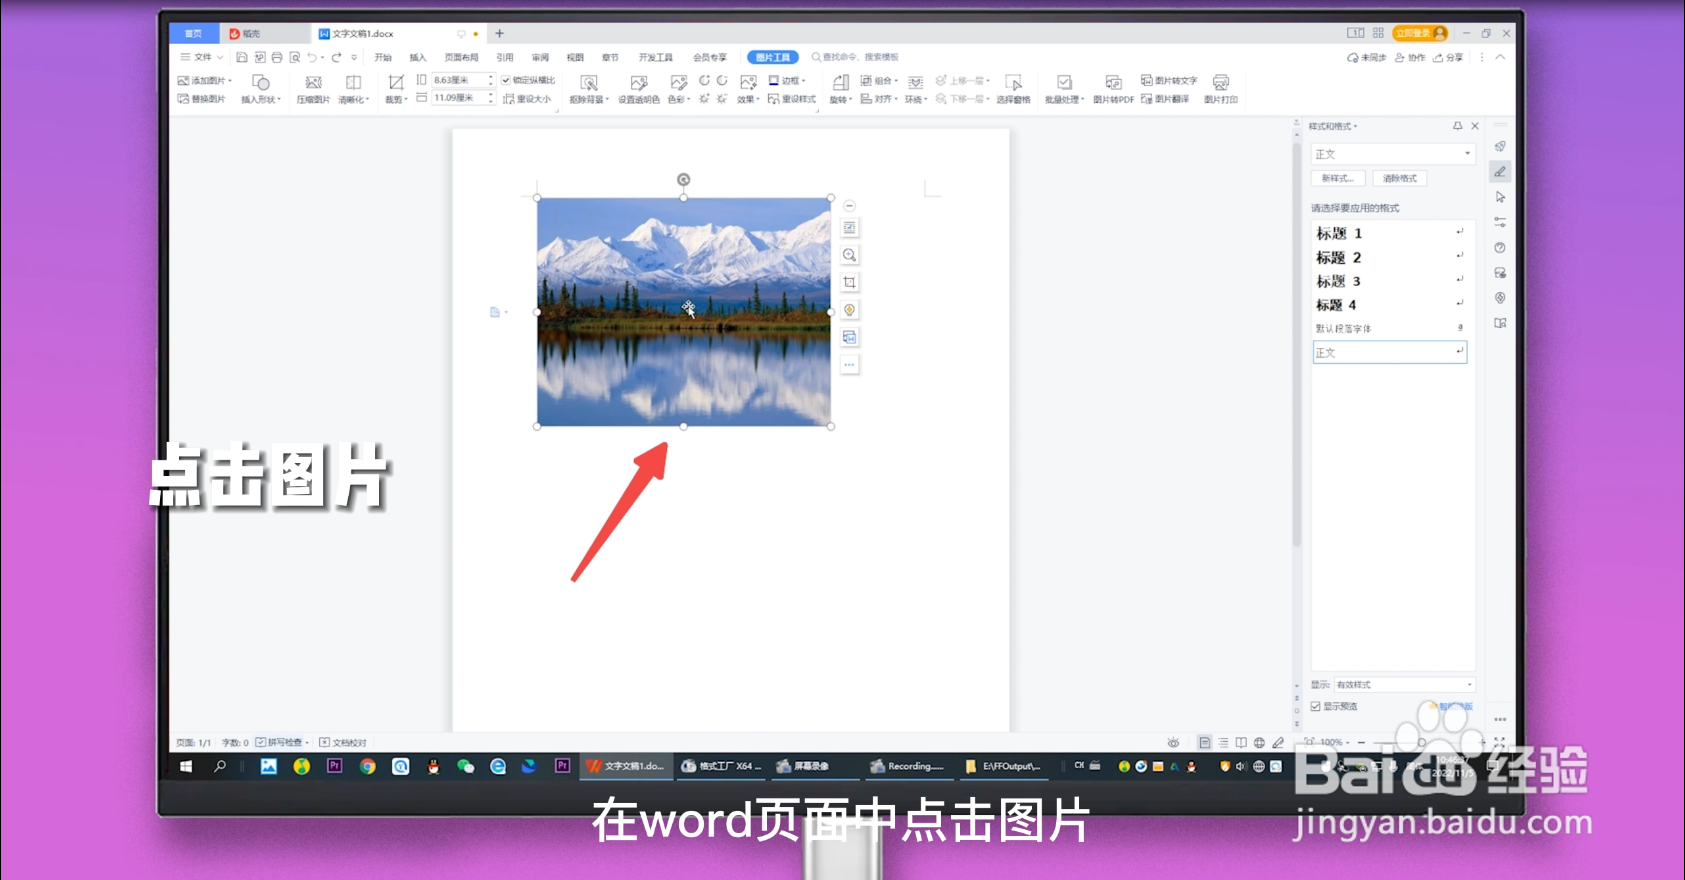
Task: Click the 选择窗格 selection pane icon
Action: click(x=1013, y=82)
